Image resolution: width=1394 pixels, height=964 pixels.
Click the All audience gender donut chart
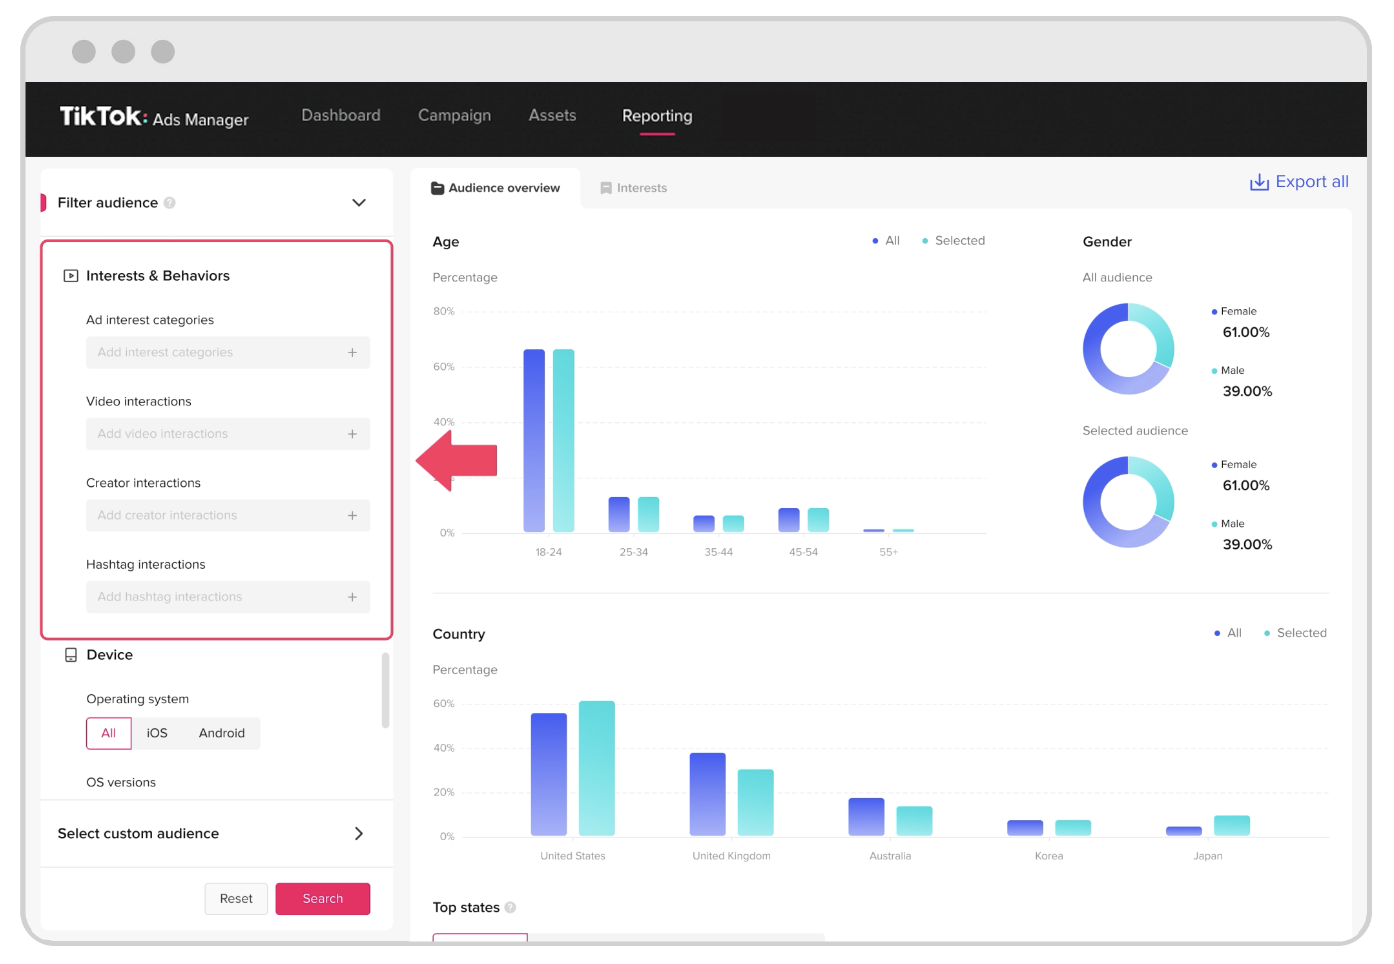coord(1128,349)
